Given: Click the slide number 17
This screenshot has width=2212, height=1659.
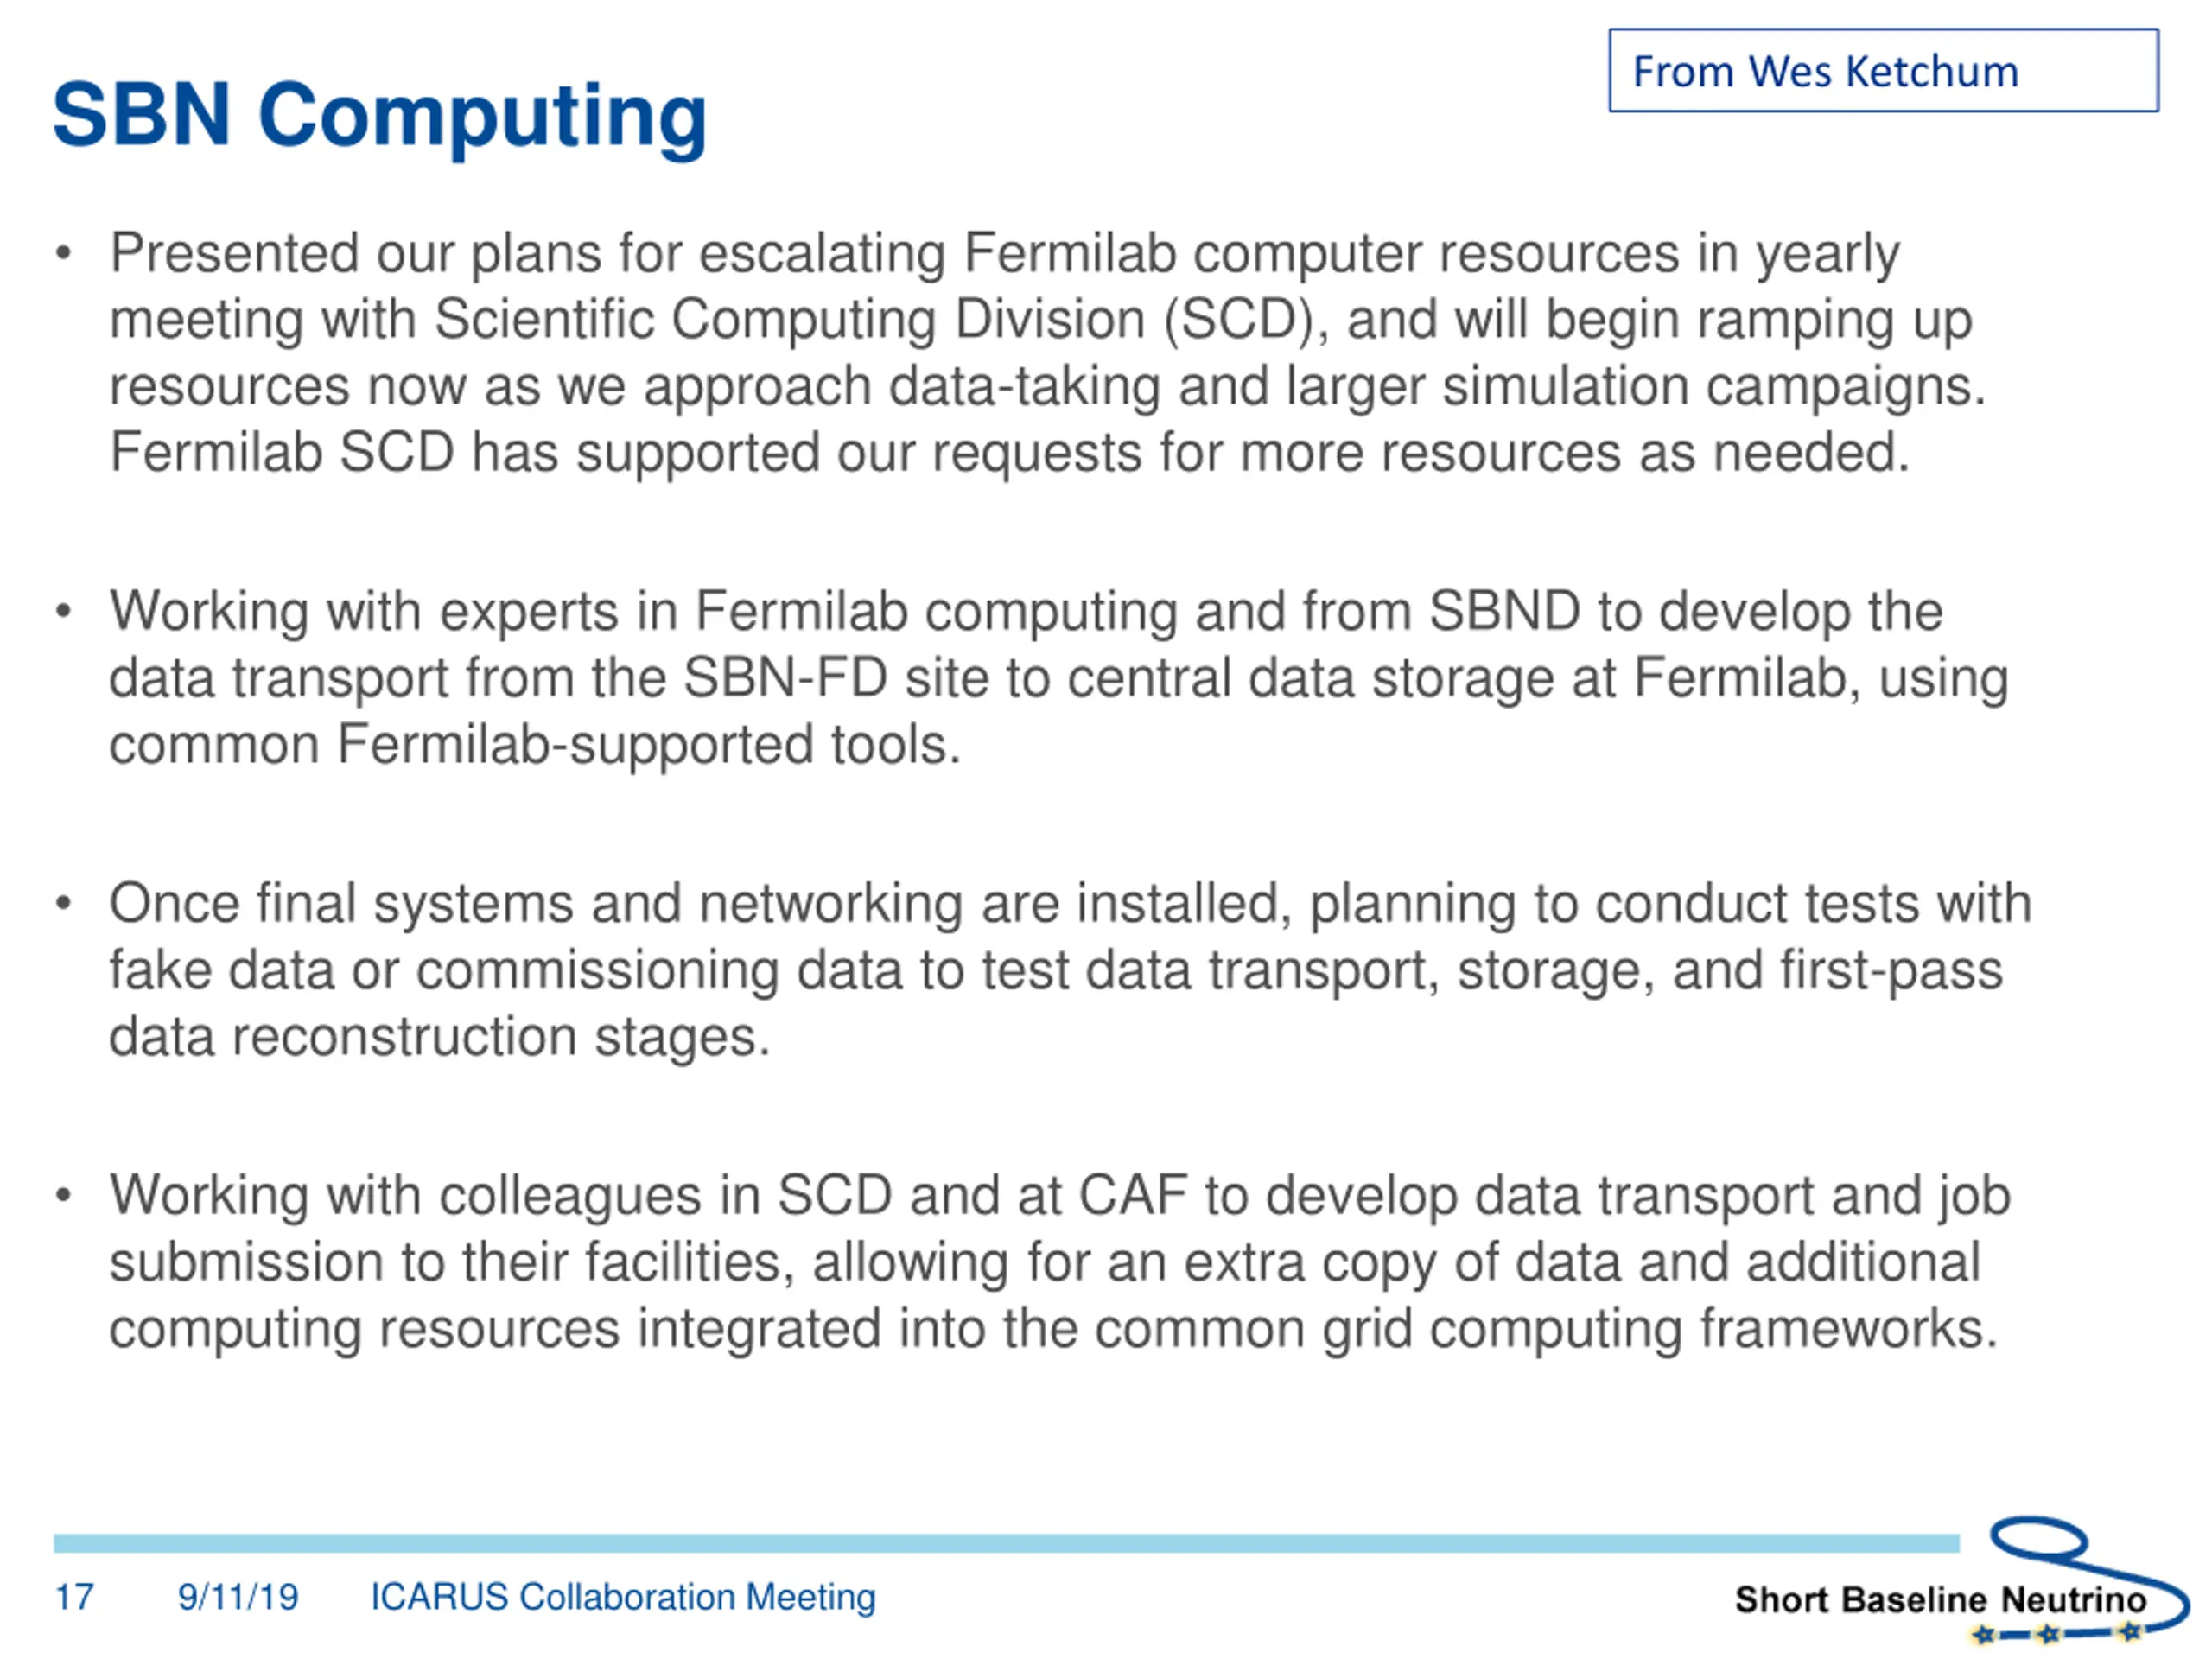Looking at the screenshot, I should (74, 1597).
